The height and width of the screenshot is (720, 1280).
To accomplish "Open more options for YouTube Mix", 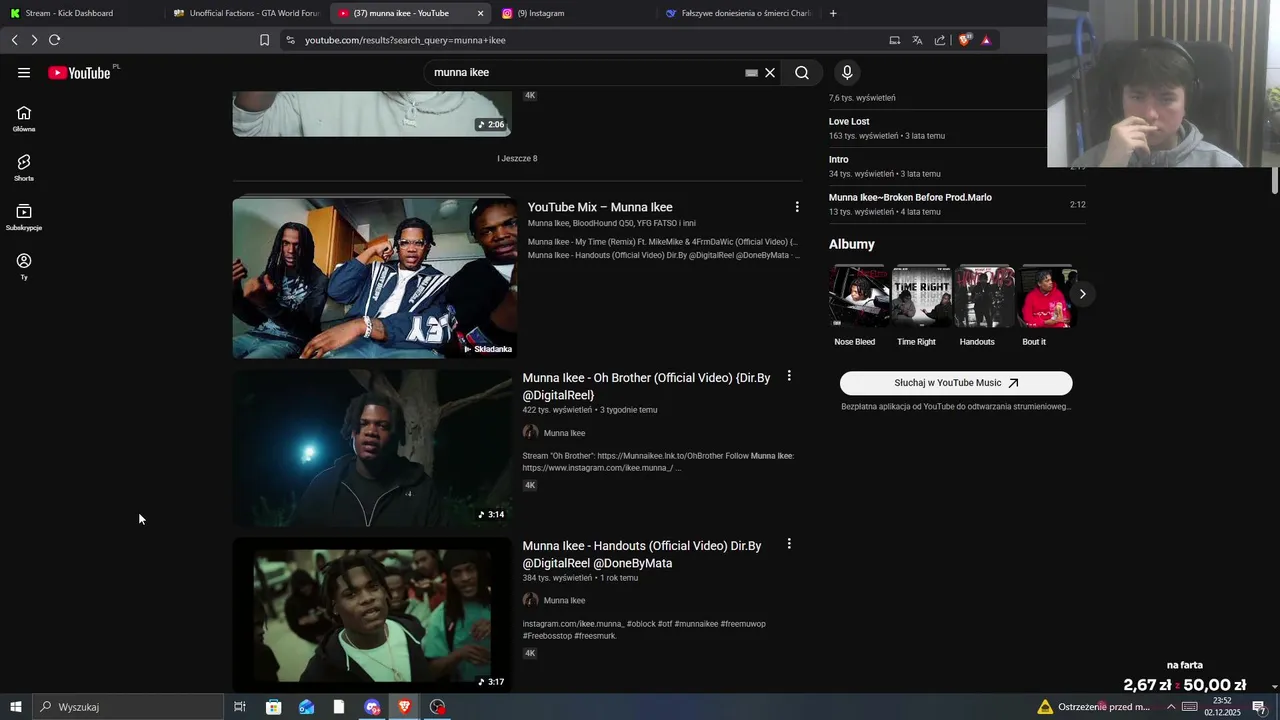I will click(x=797, y=207).
